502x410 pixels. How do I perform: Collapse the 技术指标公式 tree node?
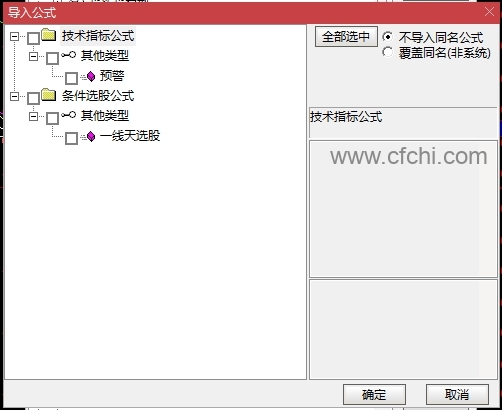14,36
